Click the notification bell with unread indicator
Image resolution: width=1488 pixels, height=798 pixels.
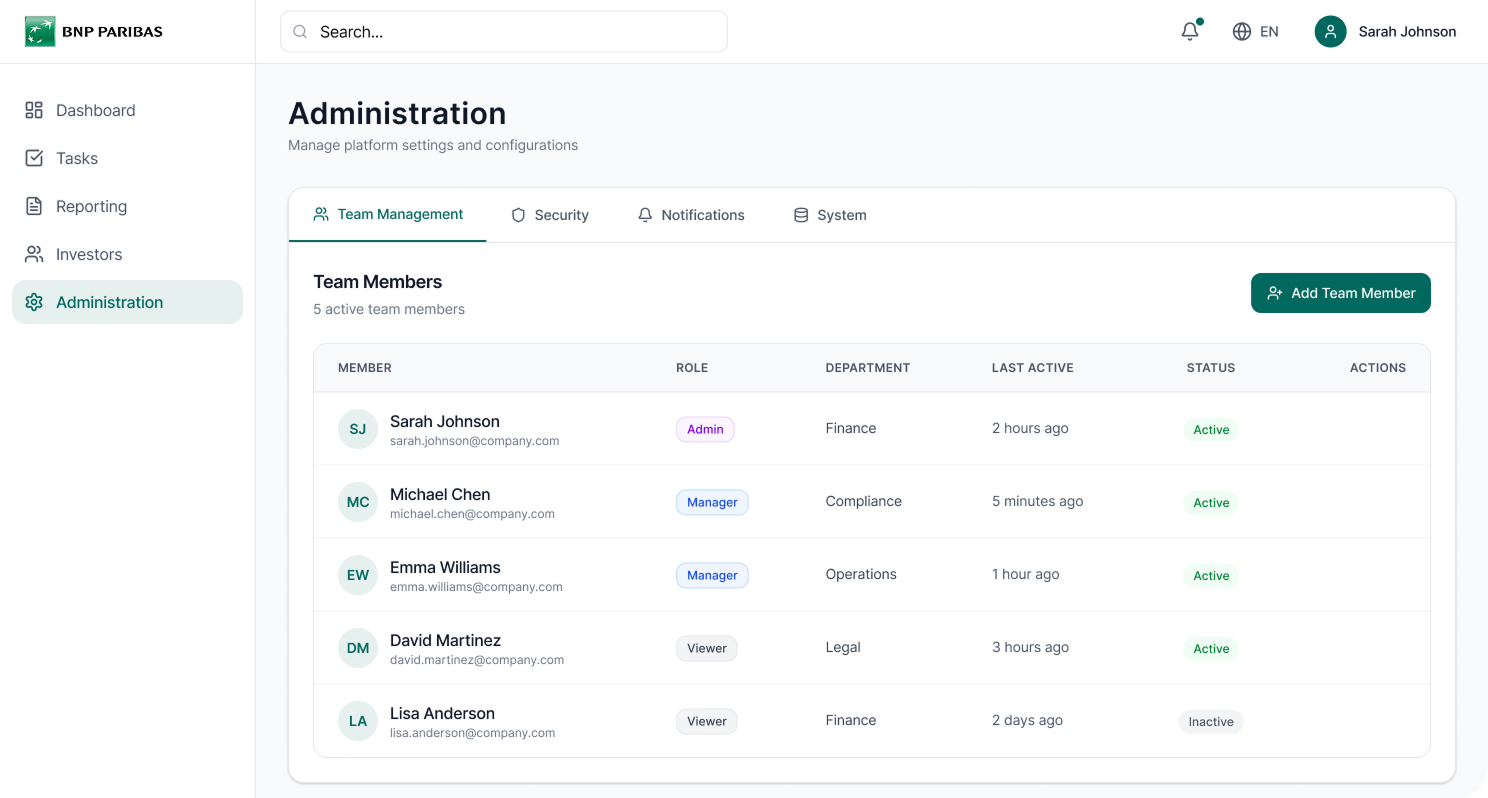pos(1189,31)
